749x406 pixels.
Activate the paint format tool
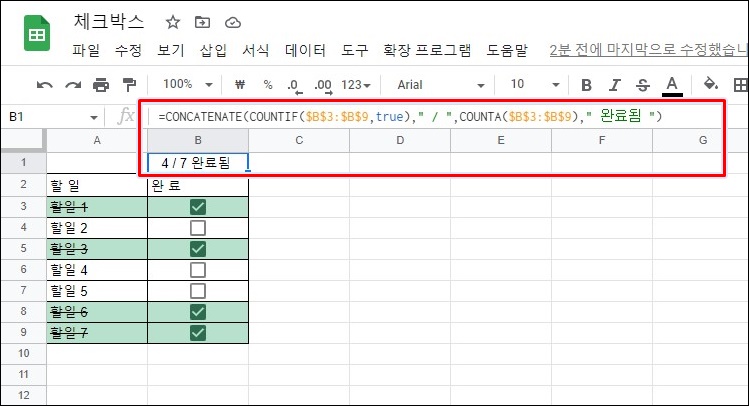pos(129,85)
